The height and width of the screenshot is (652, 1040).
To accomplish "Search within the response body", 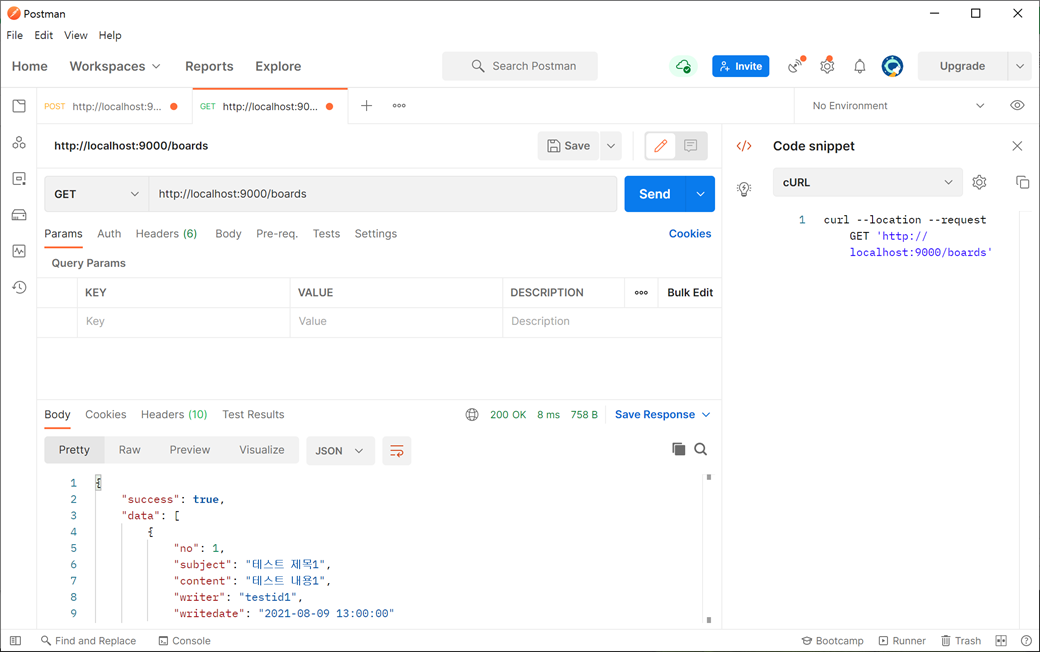I will point(700,450).
